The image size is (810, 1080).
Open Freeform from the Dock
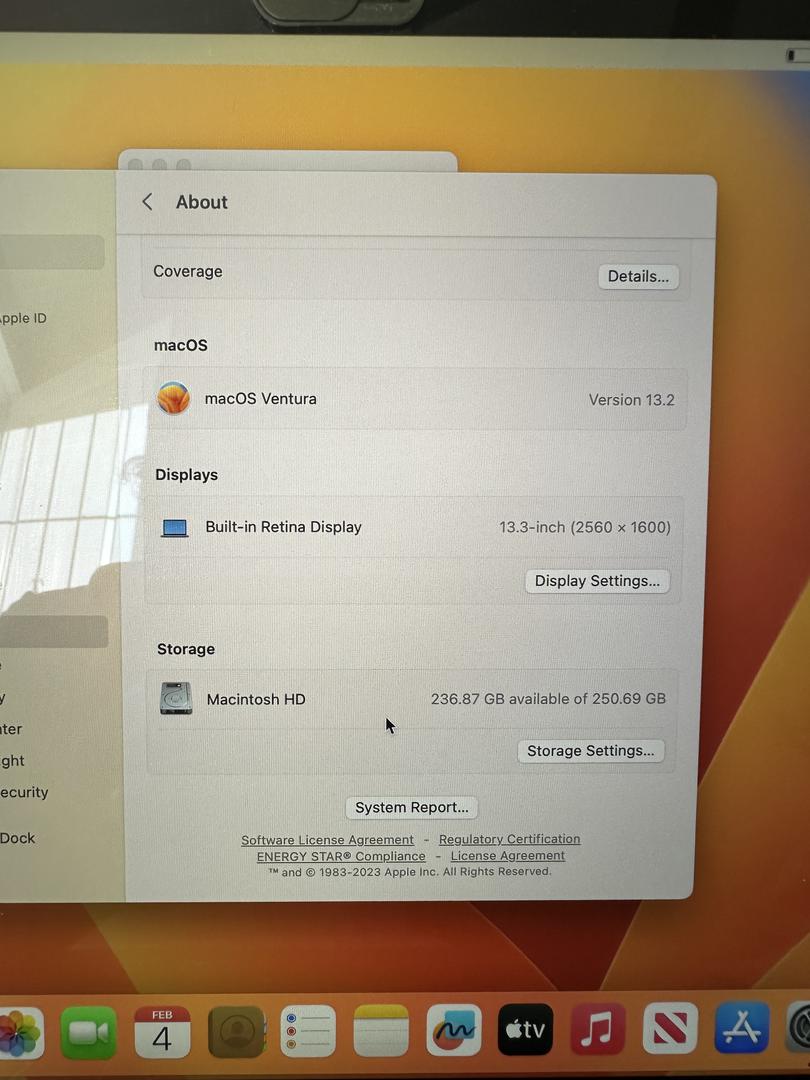click(453, 1030)
